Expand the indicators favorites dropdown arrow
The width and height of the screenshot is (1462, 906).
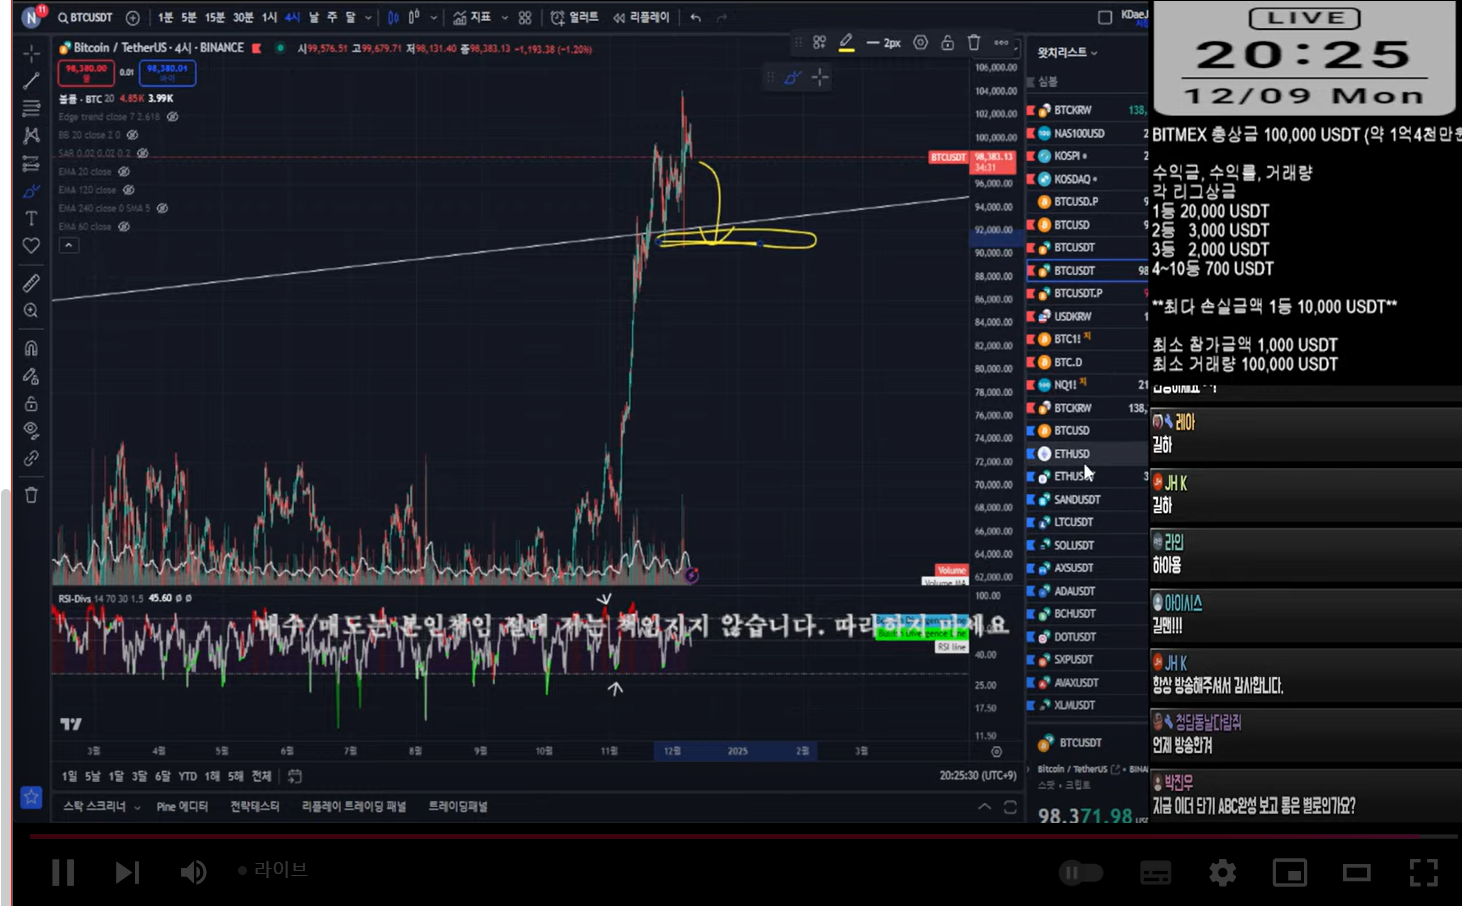pyautogui.click(x=504, y=17)
